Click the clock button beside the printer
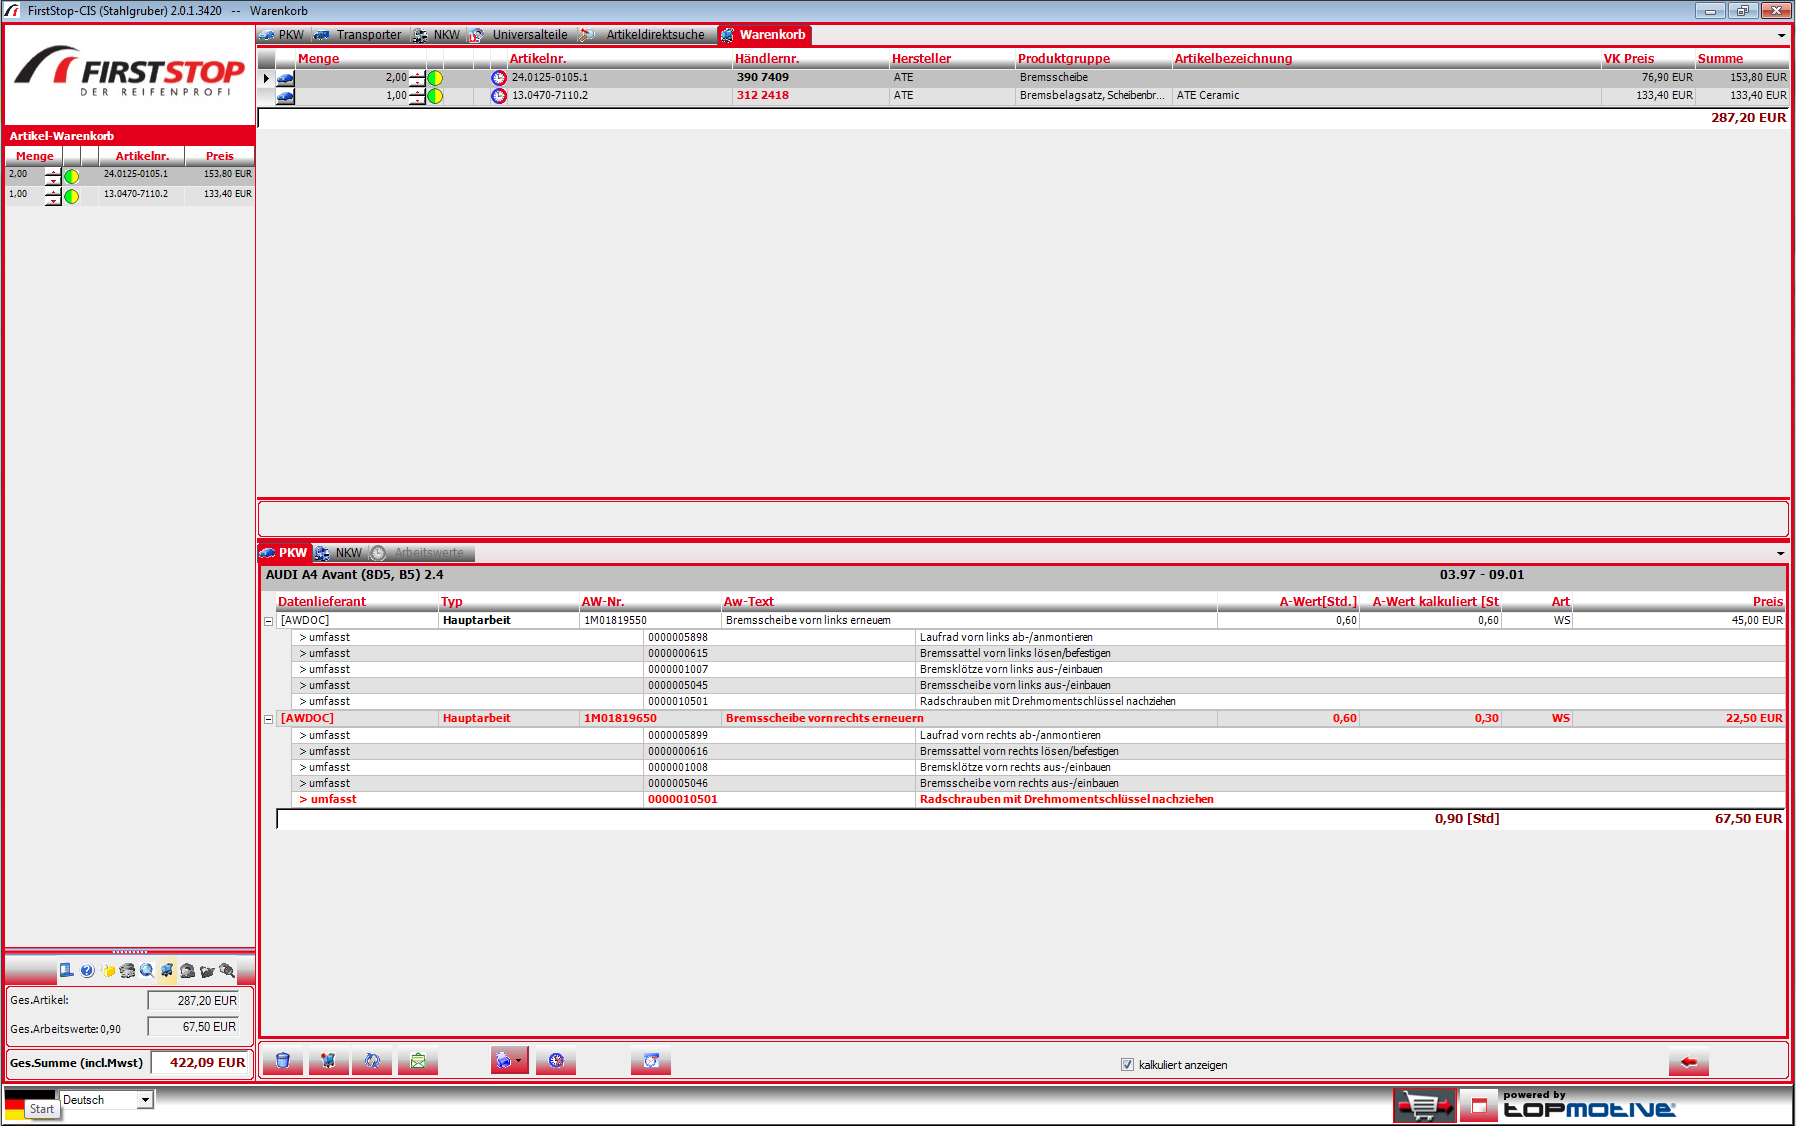The image size is (1796, 1126). (x=556, y=1061)
